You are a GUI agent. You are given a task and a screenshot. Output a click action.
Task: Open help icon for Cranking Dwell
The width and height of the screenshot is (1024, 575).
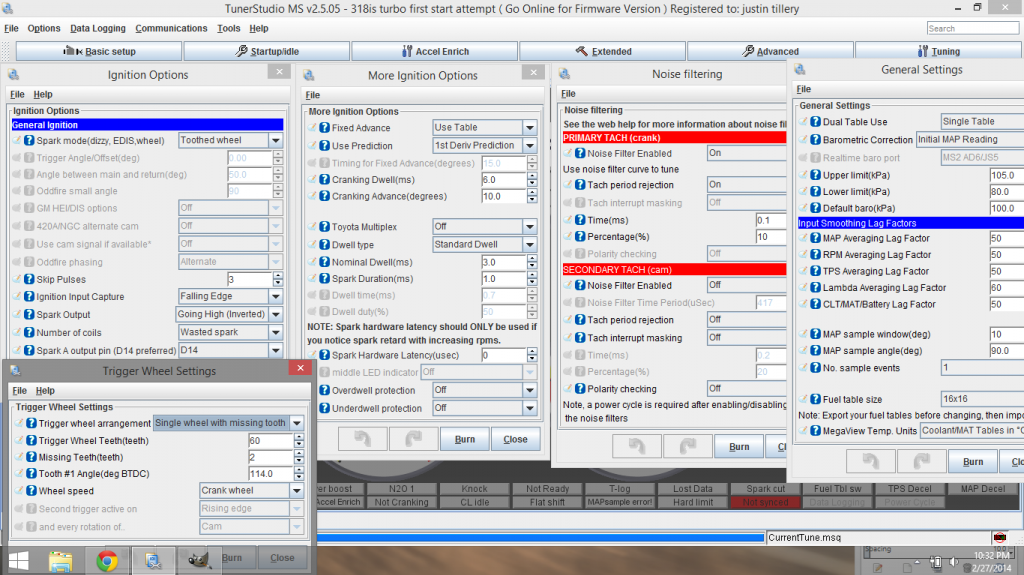[x=324, y=179]
